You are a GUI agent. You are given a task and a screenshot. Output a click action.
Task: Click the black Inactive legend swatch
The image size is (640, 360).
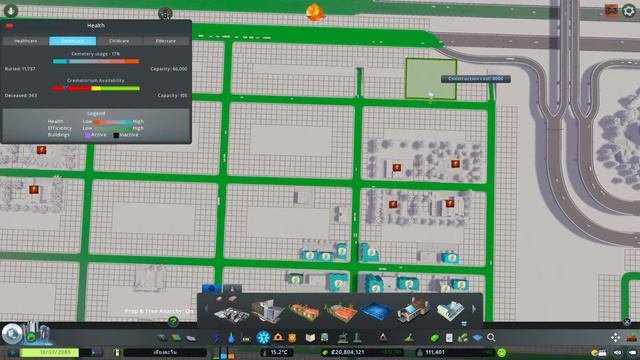point(116,135)
